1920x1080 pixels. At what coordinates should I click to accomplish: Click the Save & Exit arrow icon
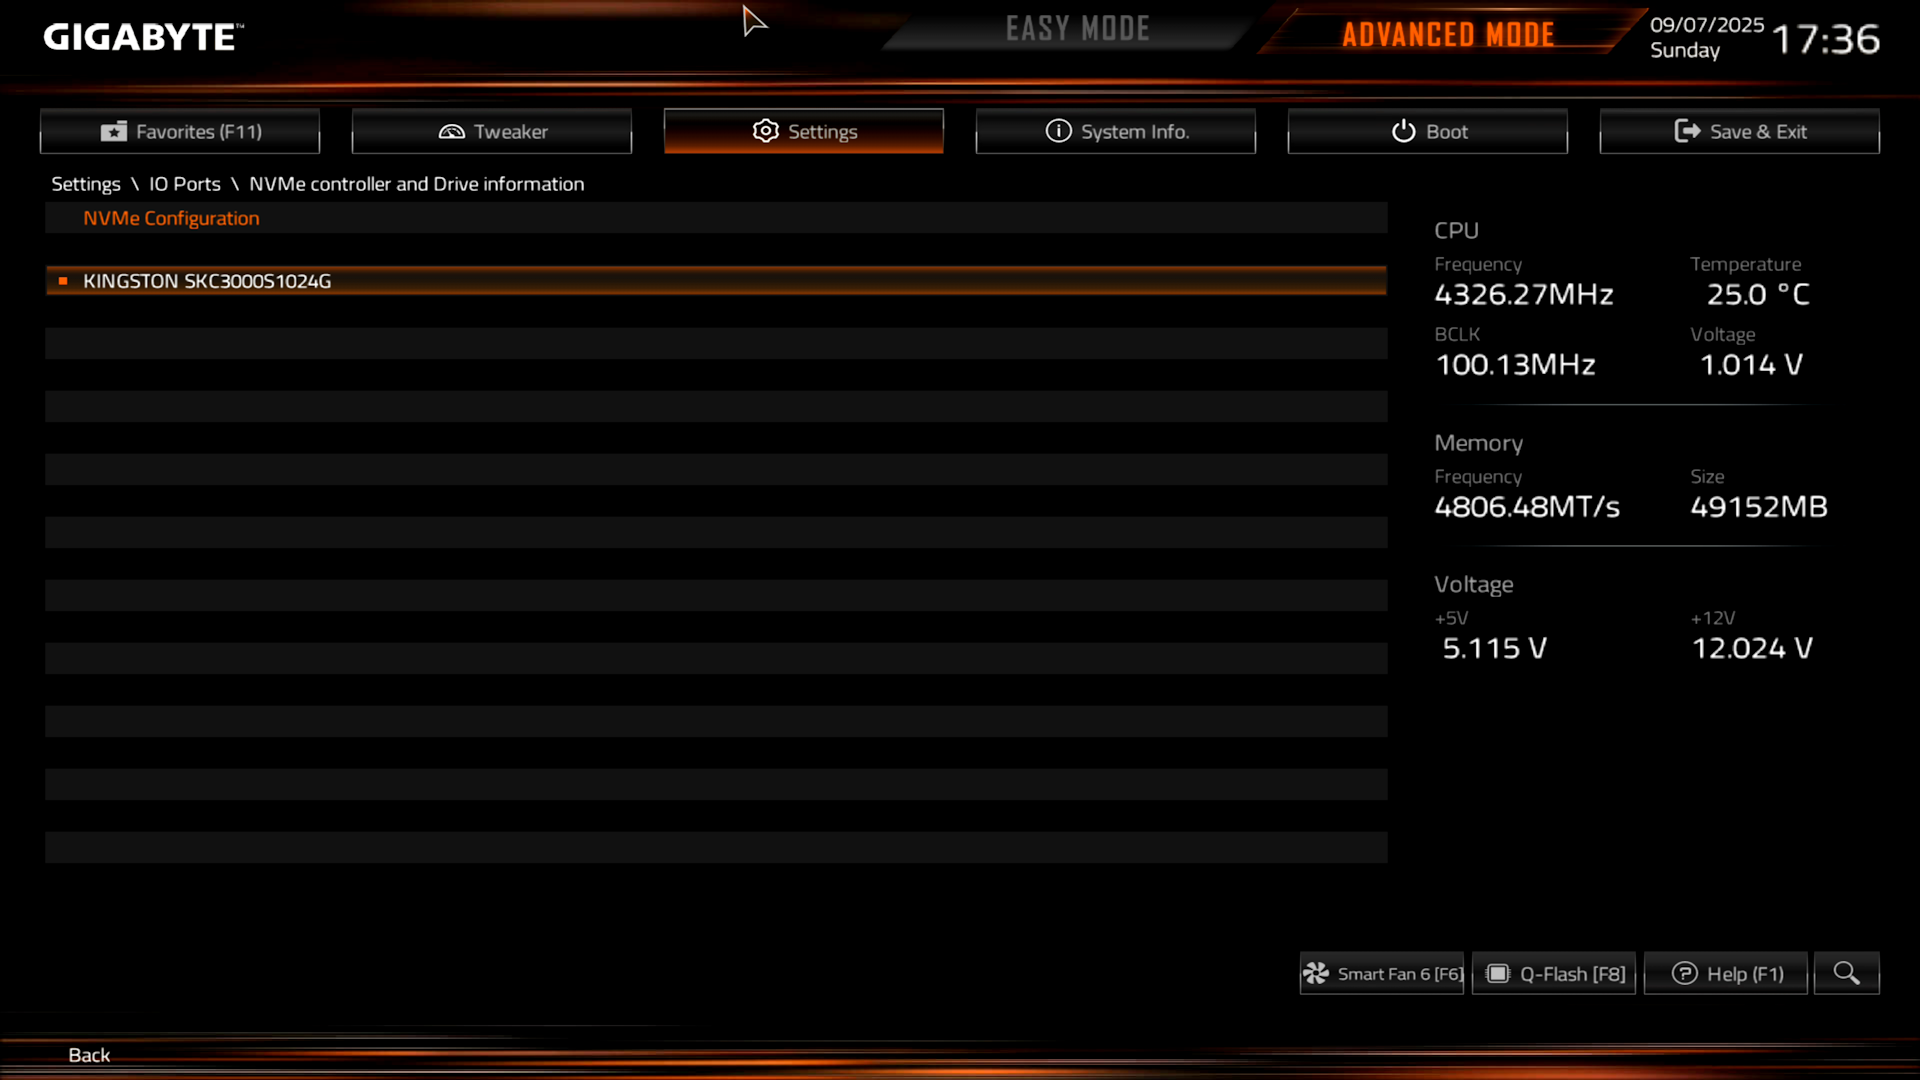tap(1687, 131)
